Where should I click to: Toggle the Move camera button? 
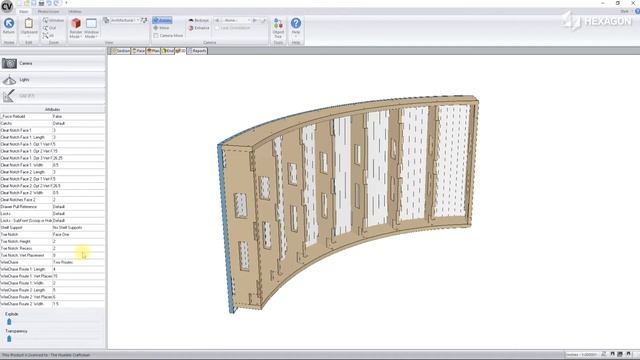(x=161, y=28)
